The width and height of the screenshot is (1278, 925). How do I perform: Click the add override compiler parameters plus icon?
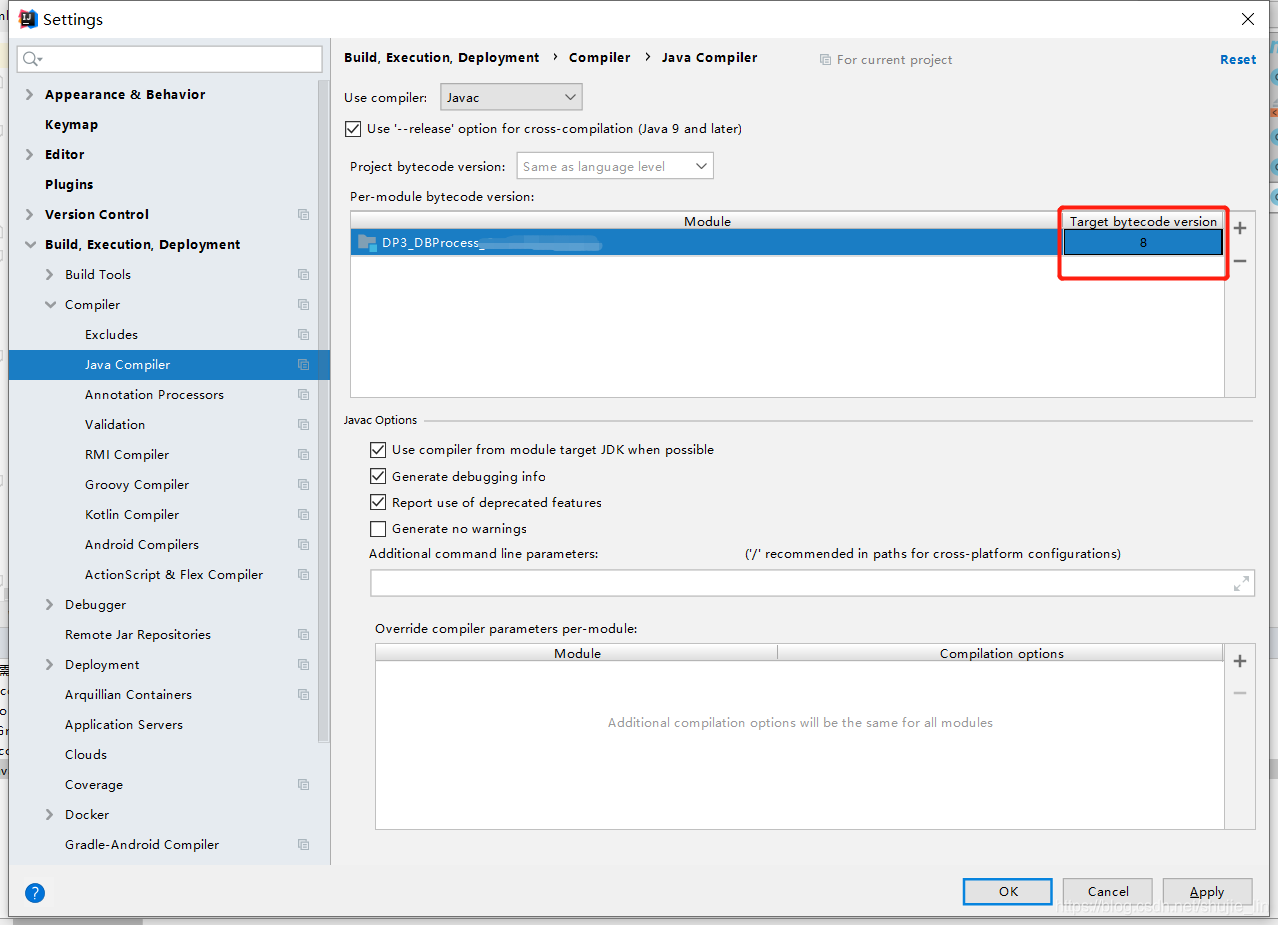pos(1240,661)
